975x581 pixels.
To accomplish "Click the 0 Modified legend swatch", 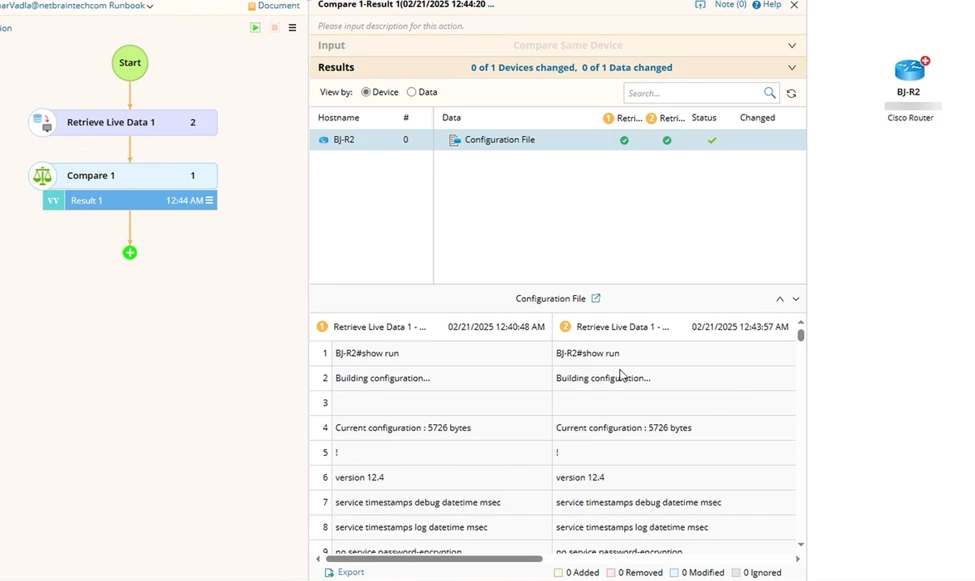I will tap(674, 573).
